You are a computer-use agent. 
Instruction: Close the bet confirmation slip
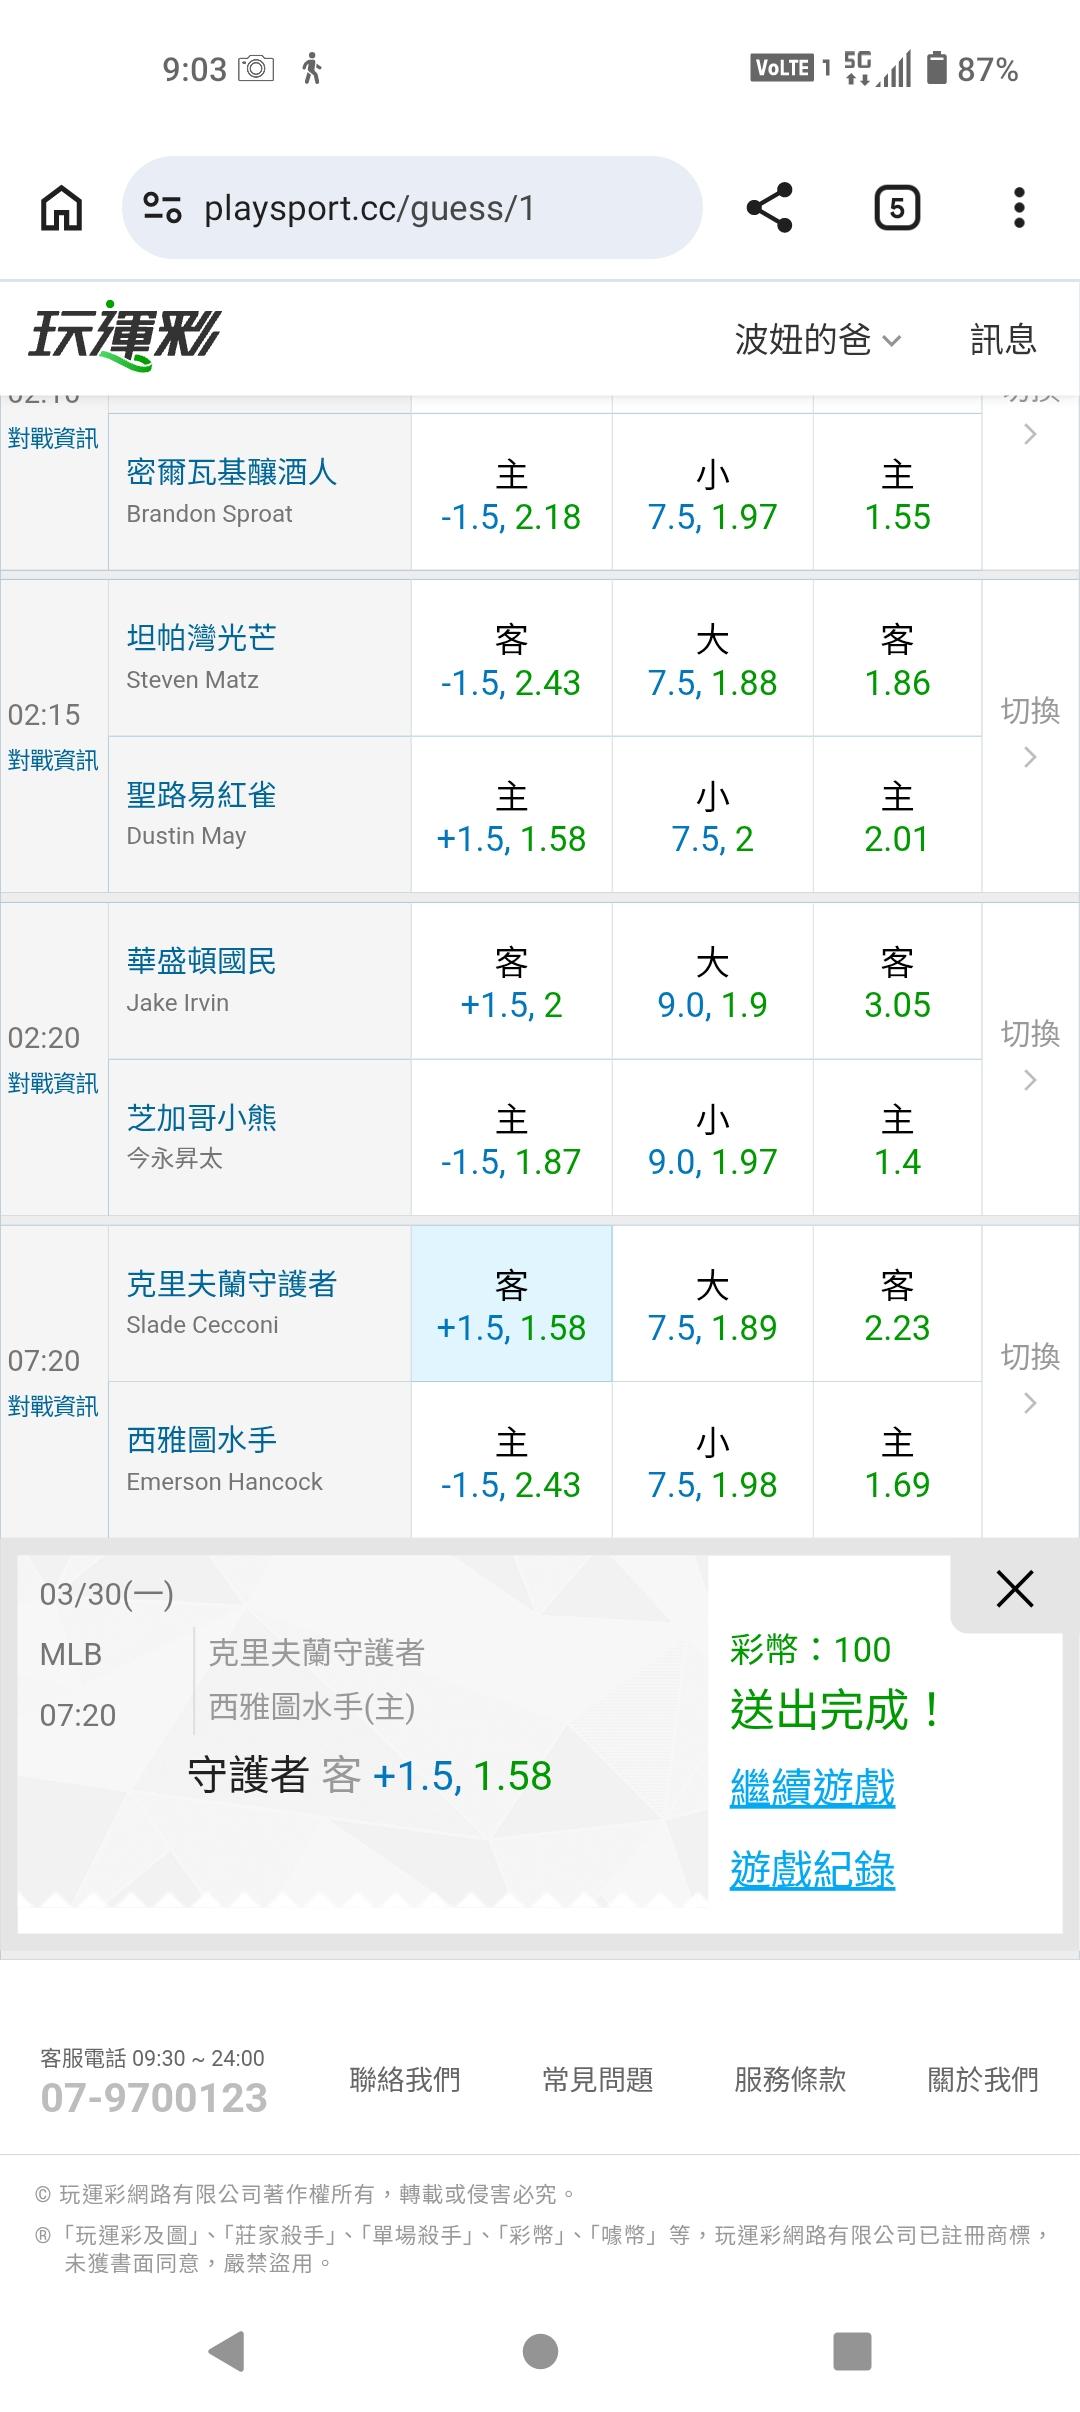[1014, 1589]
